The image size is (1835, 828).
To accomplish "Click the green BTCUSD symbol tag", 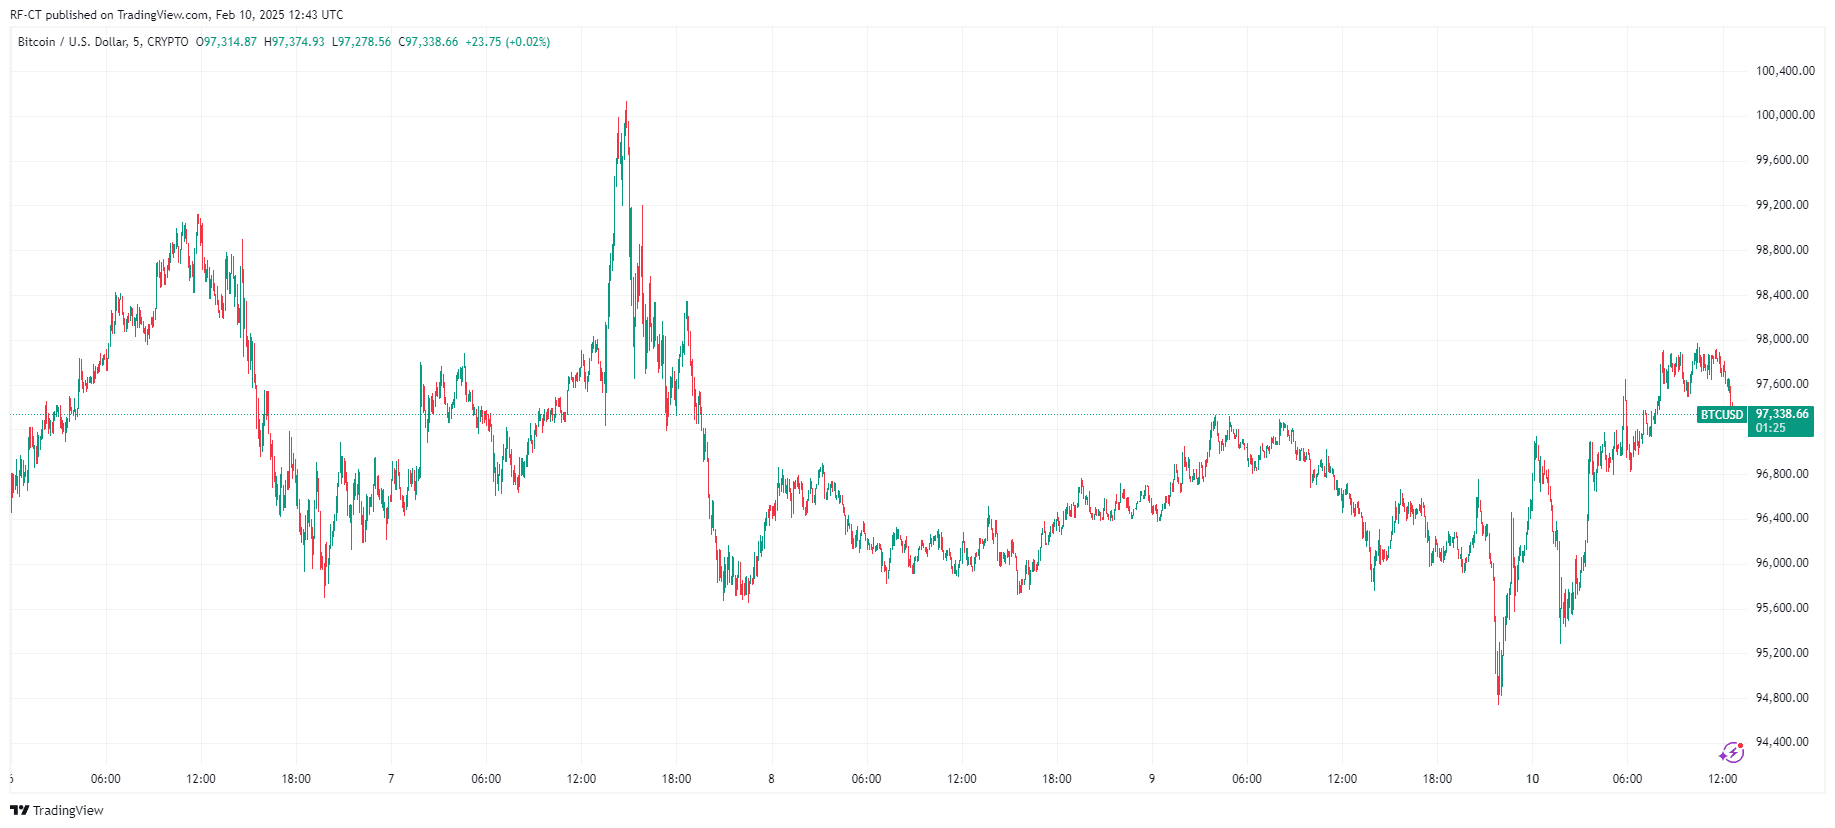I will [1721, 415].
